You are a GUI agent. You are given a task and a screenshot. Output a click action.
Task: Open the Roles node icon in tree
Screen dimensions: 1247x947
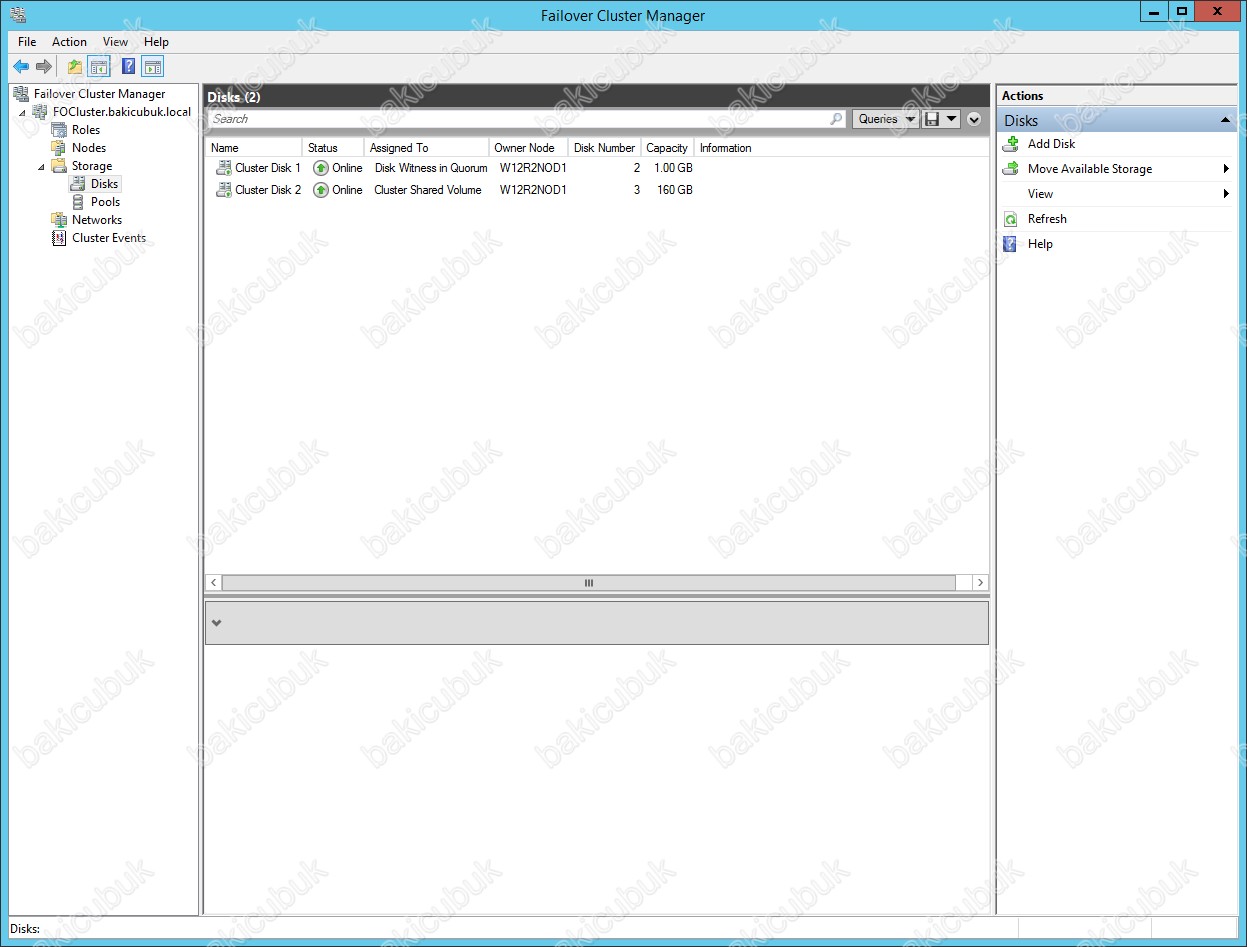click(x=59, y=130)
